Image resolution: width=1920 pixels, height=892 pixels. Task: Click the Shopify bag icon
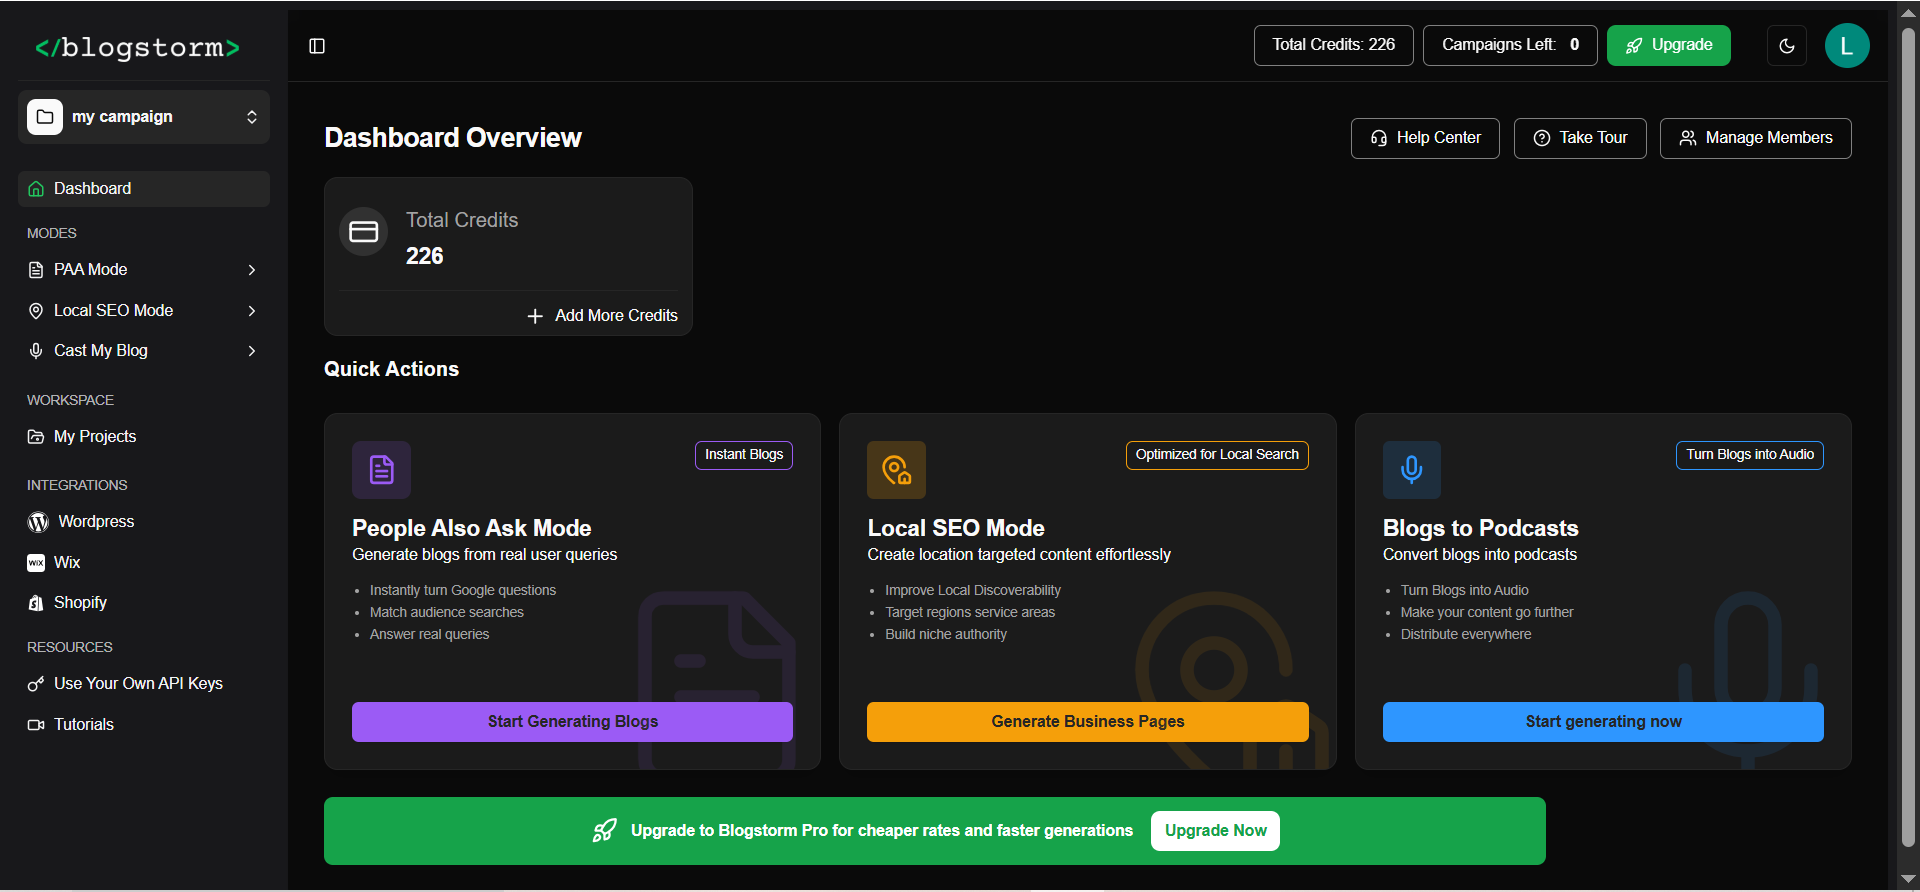(36, 603)
